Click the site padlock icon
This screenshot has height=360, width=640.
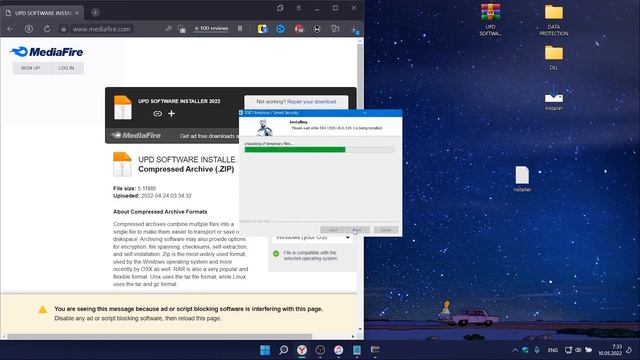click(x=63, y=29)
